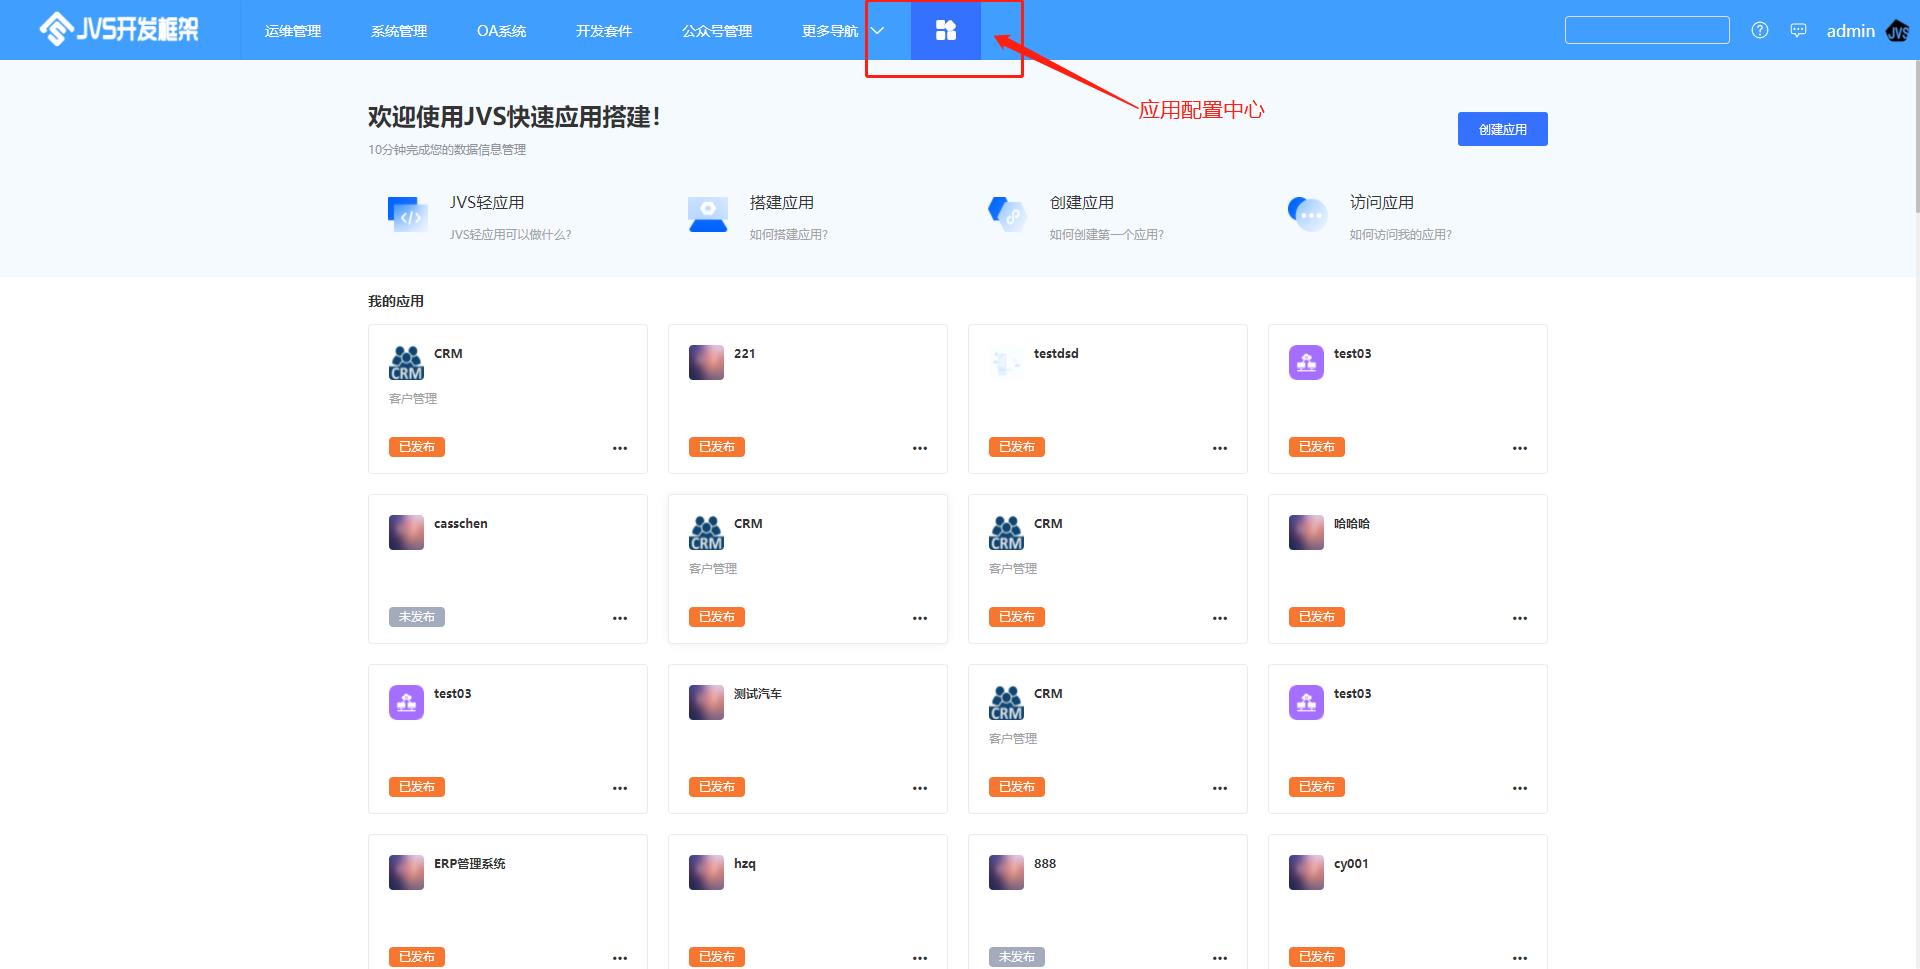This screenshot has height=969, width=1920.
Task: Click the 已发布 badge on 哈哈哈 card
Action: click(1317, 617)
